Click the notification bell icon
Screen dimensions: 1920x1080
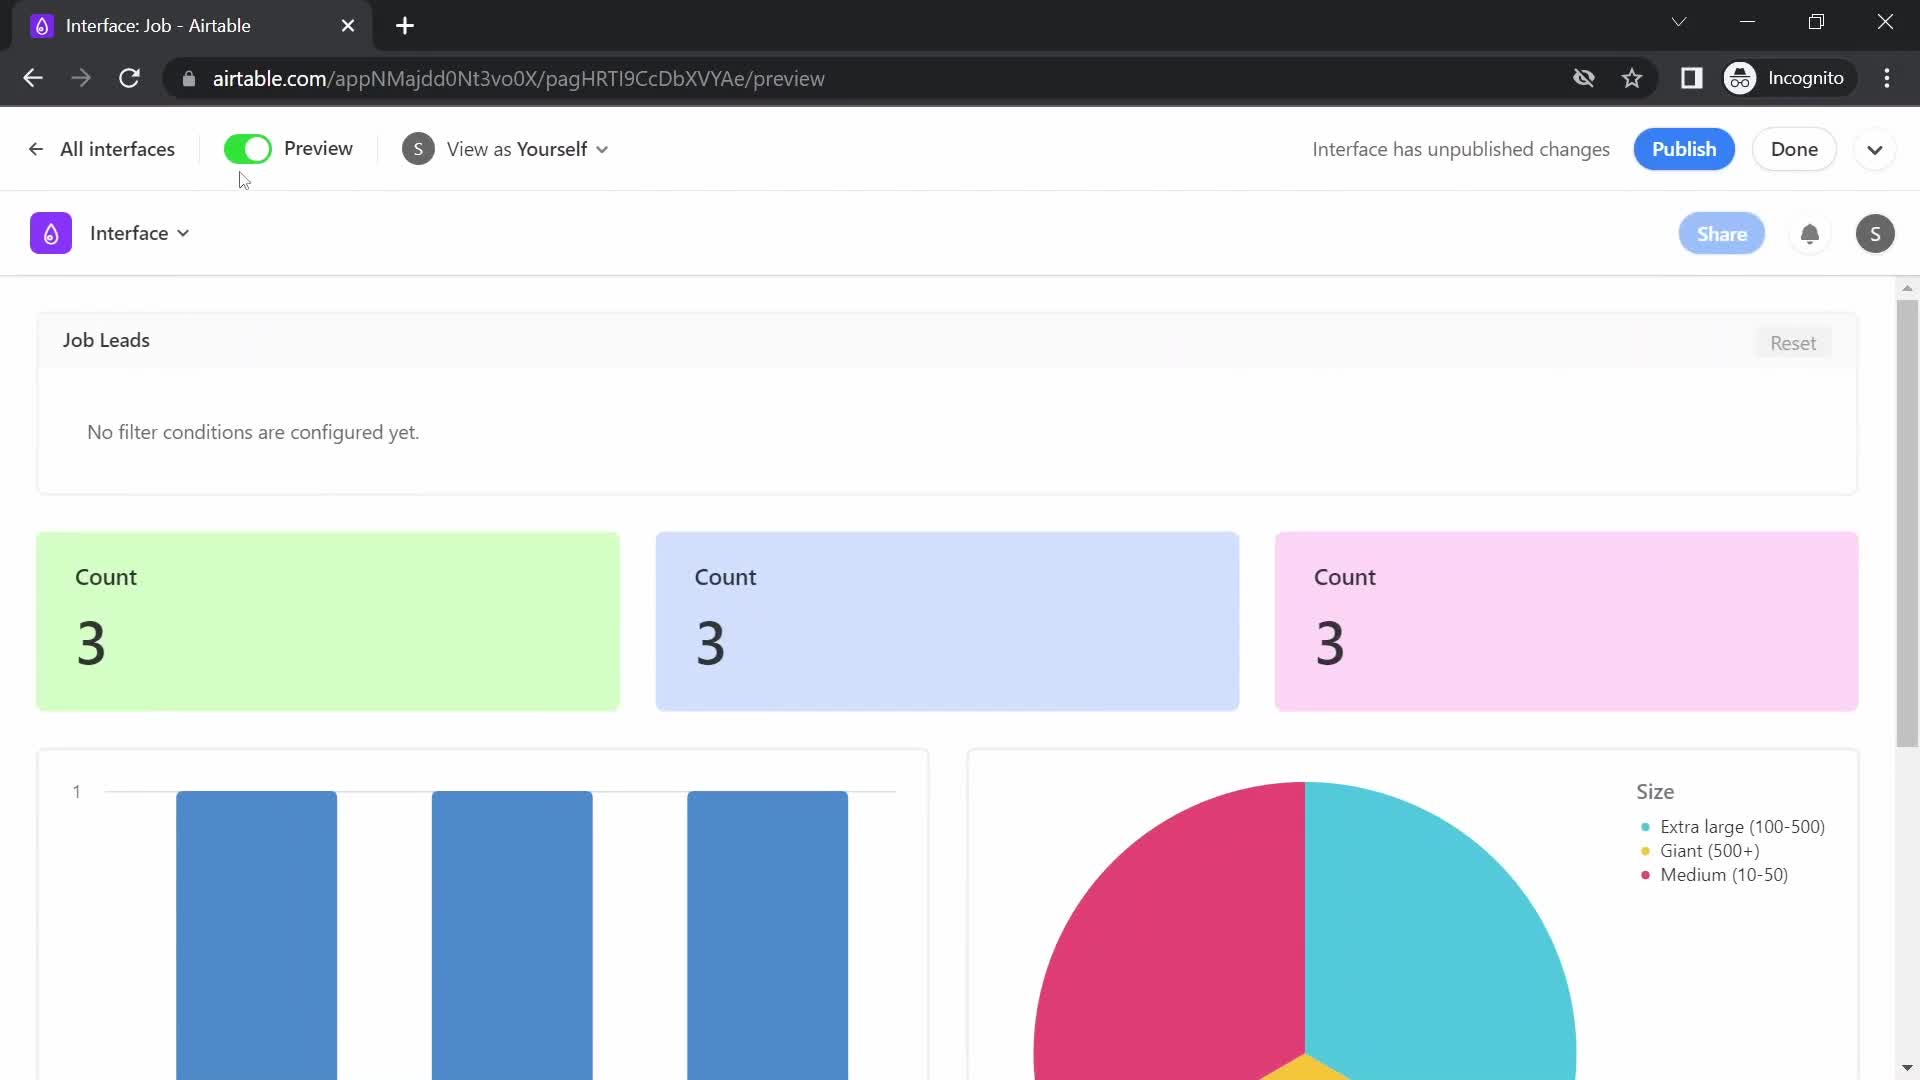click(1809, 233)
